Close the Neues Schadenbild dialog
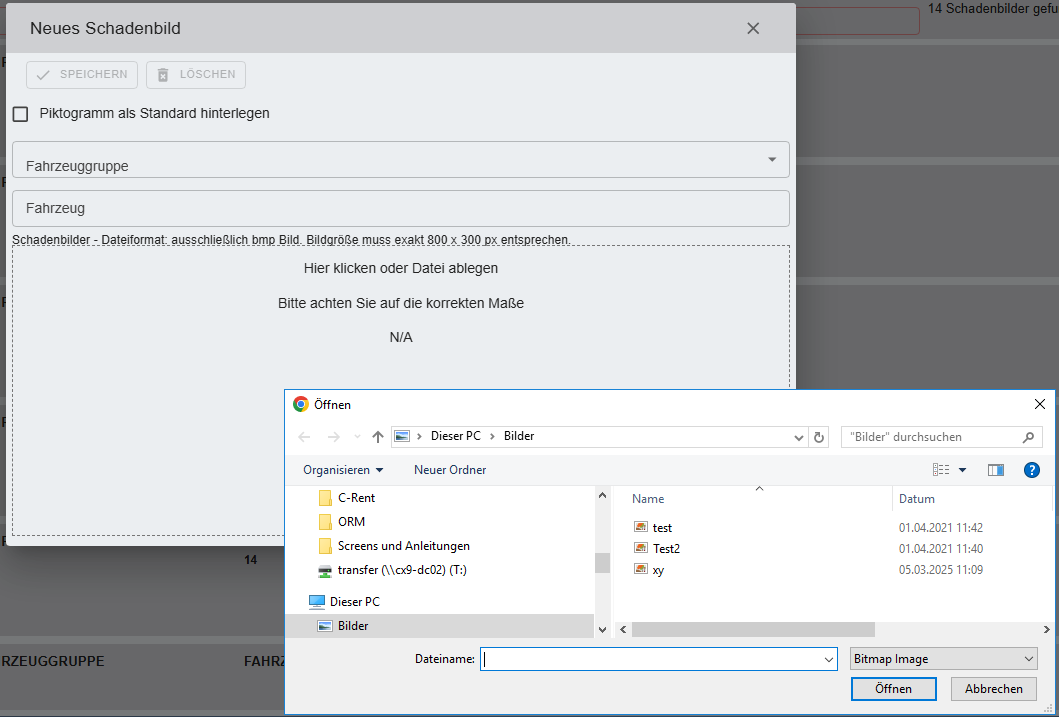The image size is (1059, 717). point(753,29)
